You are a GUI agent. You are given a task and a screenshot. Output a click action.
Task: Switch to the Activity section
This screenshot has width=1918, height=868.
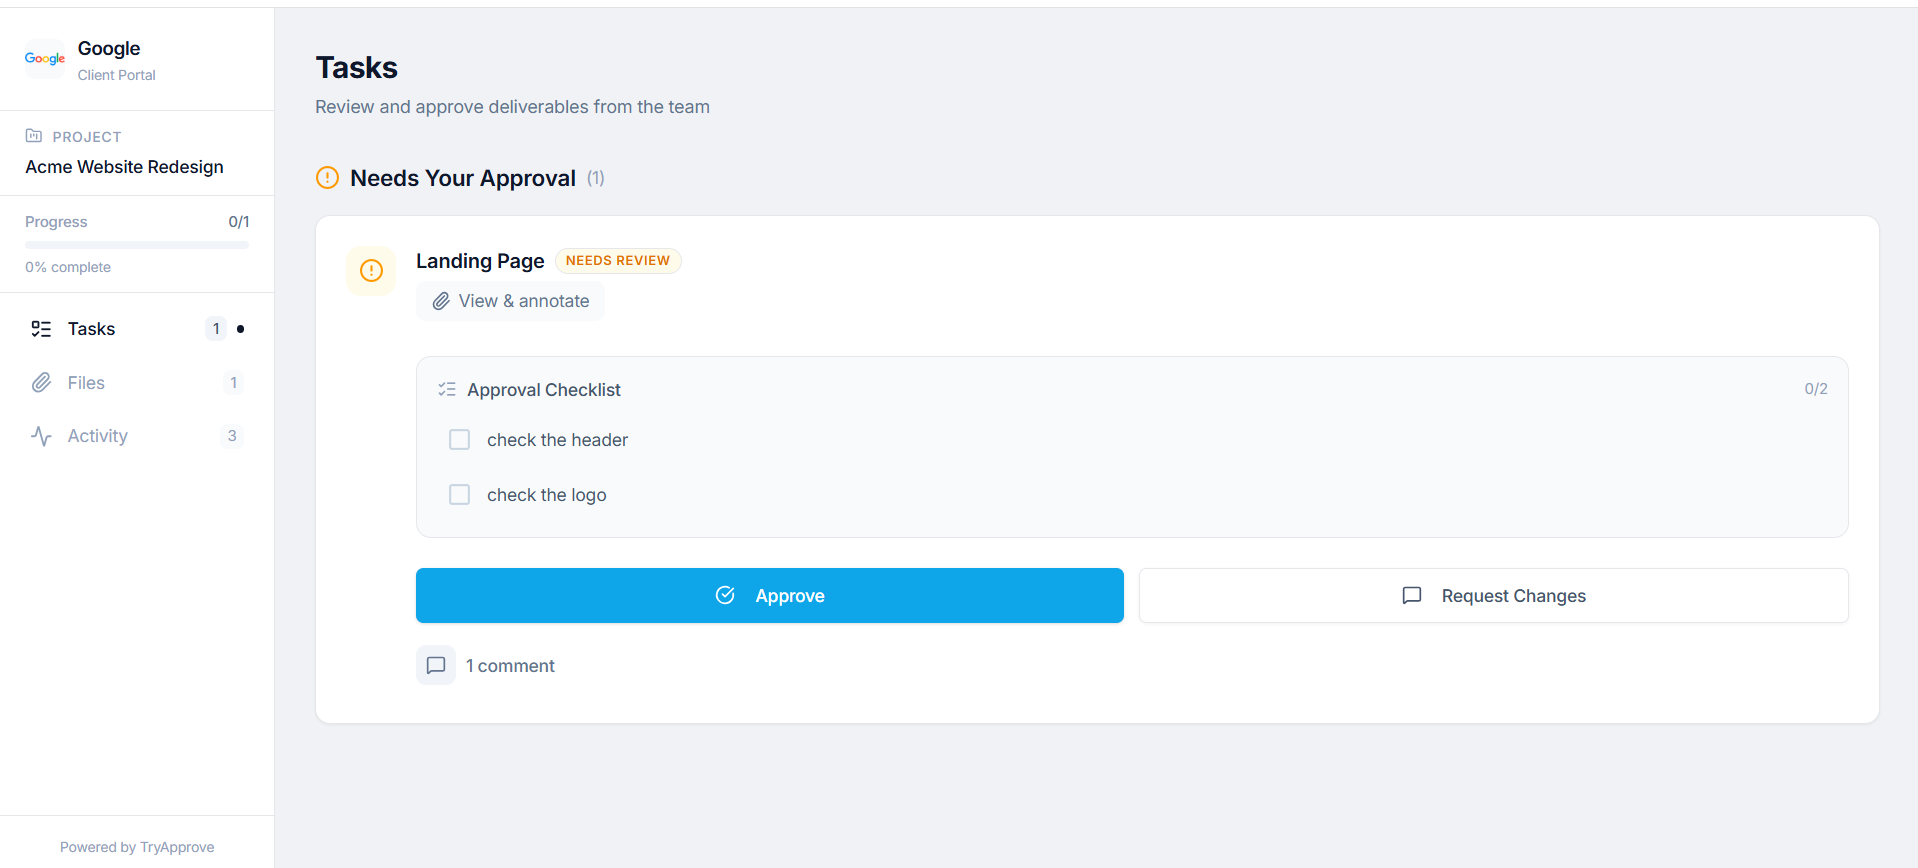98,436
